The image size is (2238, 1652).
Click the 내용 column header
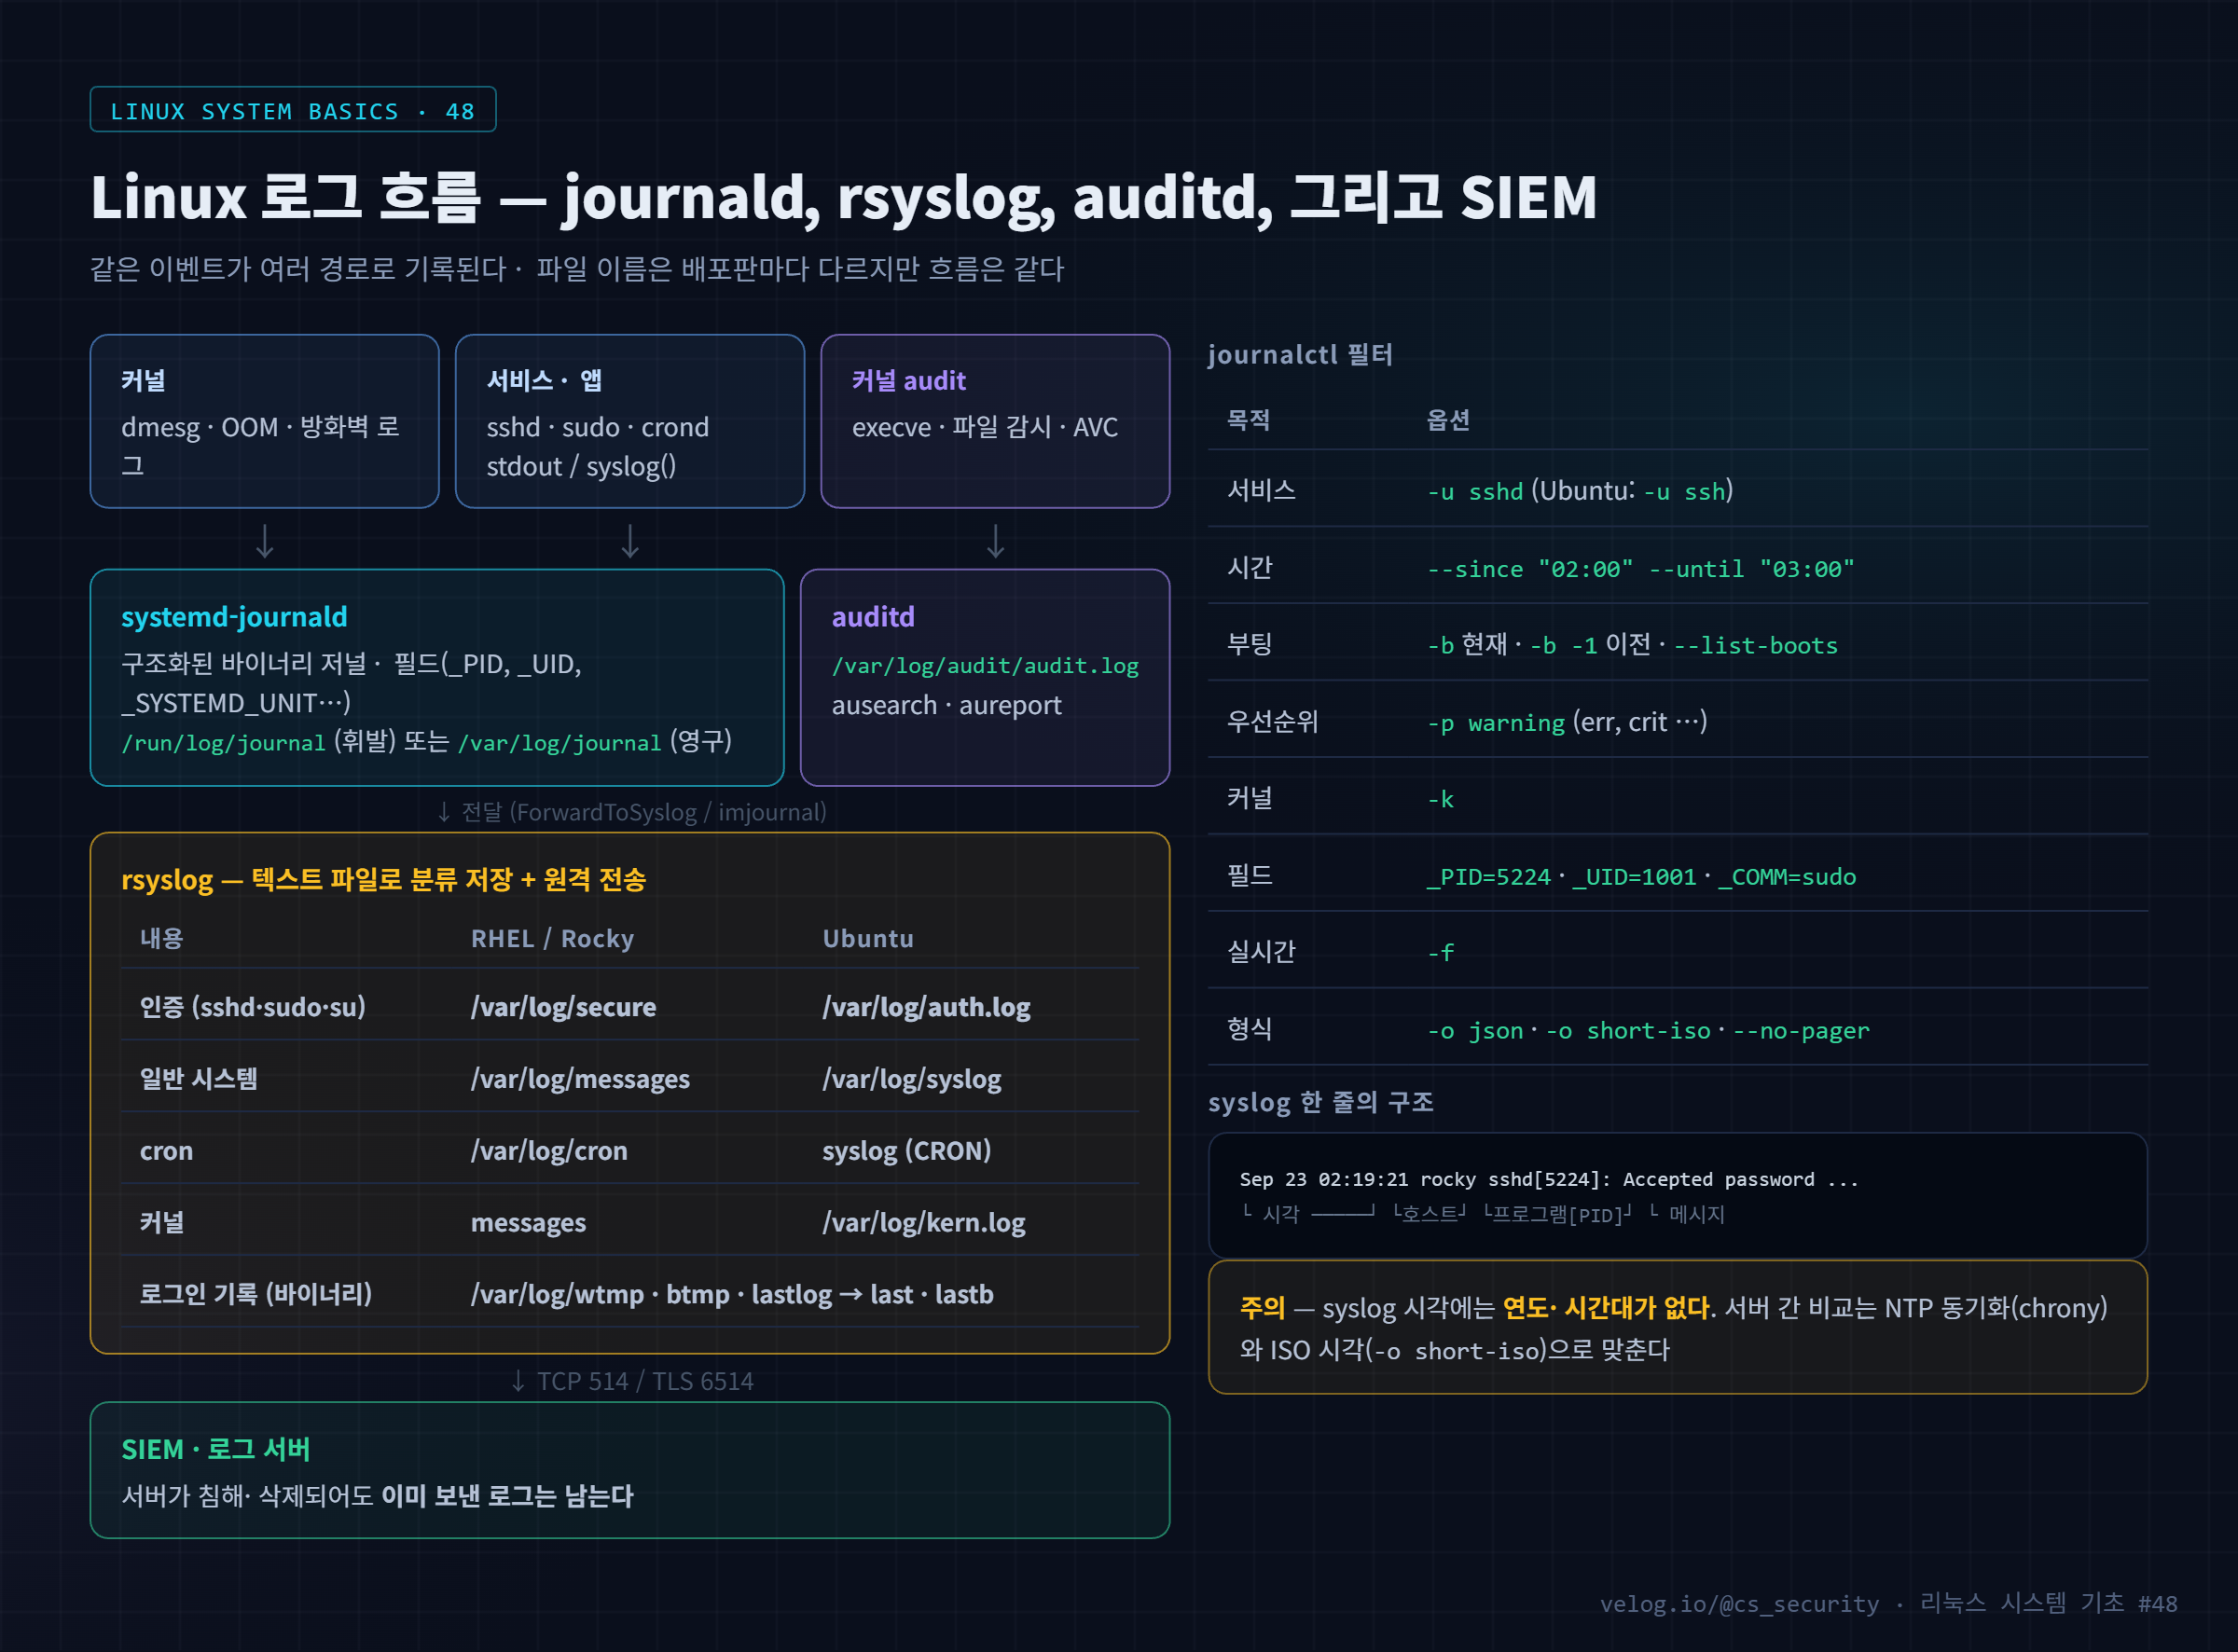162,939
